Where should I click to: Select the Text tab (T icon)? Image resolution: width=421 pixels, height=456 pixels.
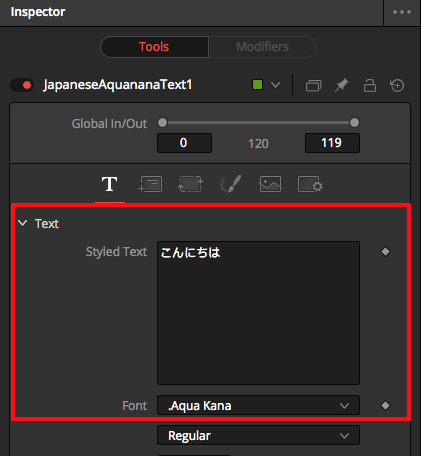tap(110, 184)
